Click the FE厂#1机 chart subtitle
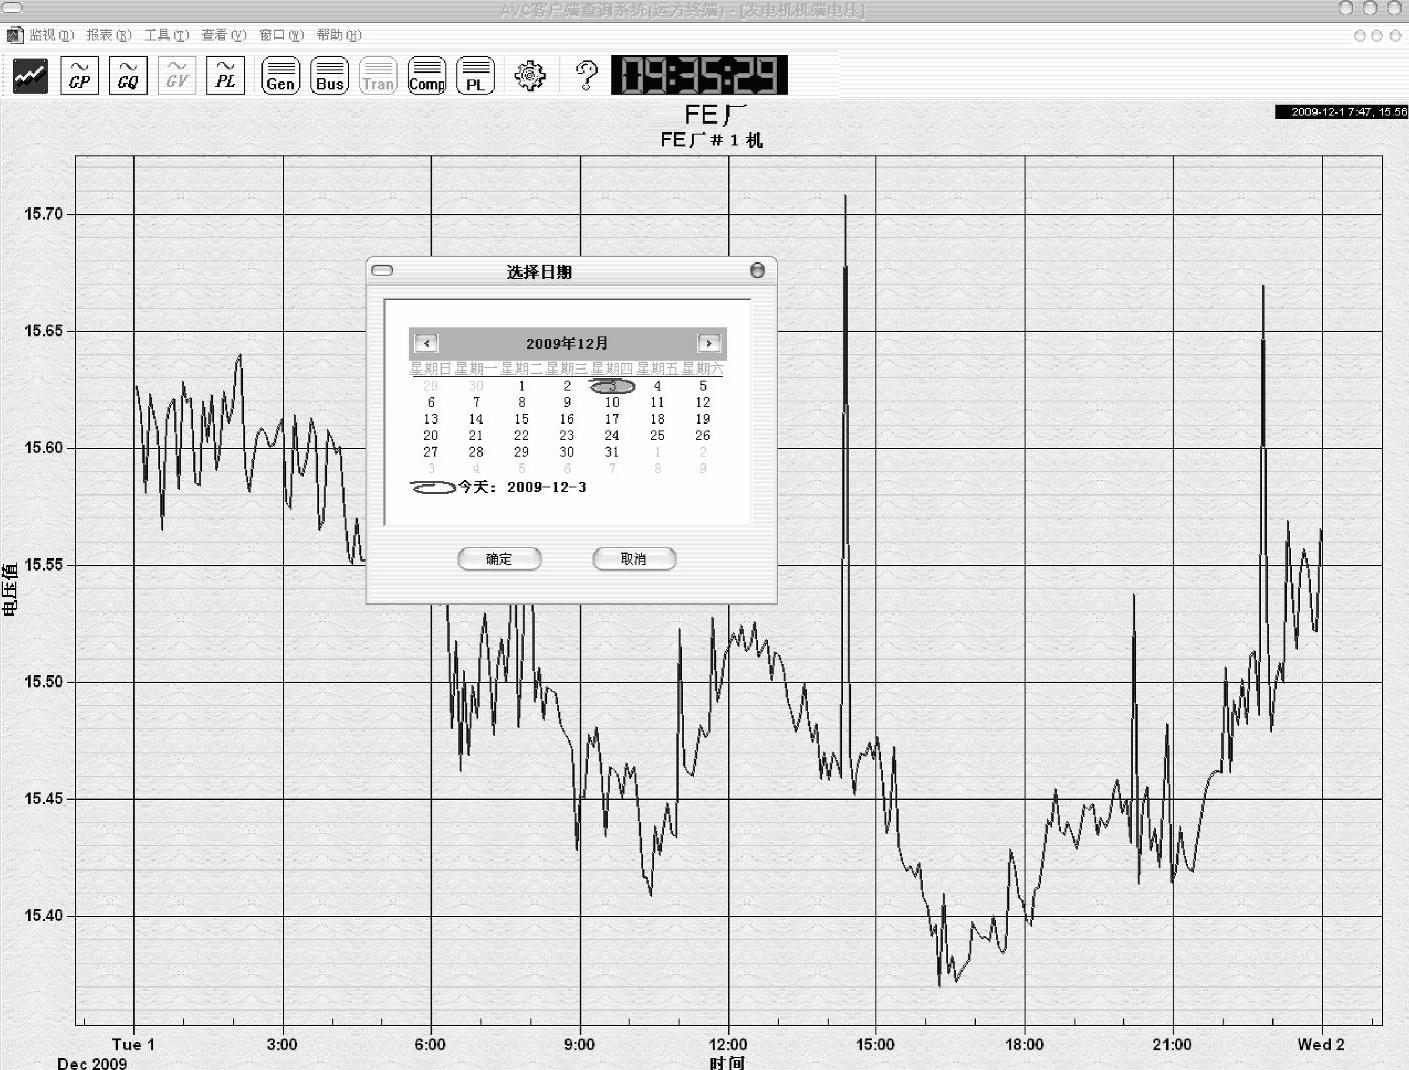The height and width of the screenshot is (1070, 1409). coord(711,140)
